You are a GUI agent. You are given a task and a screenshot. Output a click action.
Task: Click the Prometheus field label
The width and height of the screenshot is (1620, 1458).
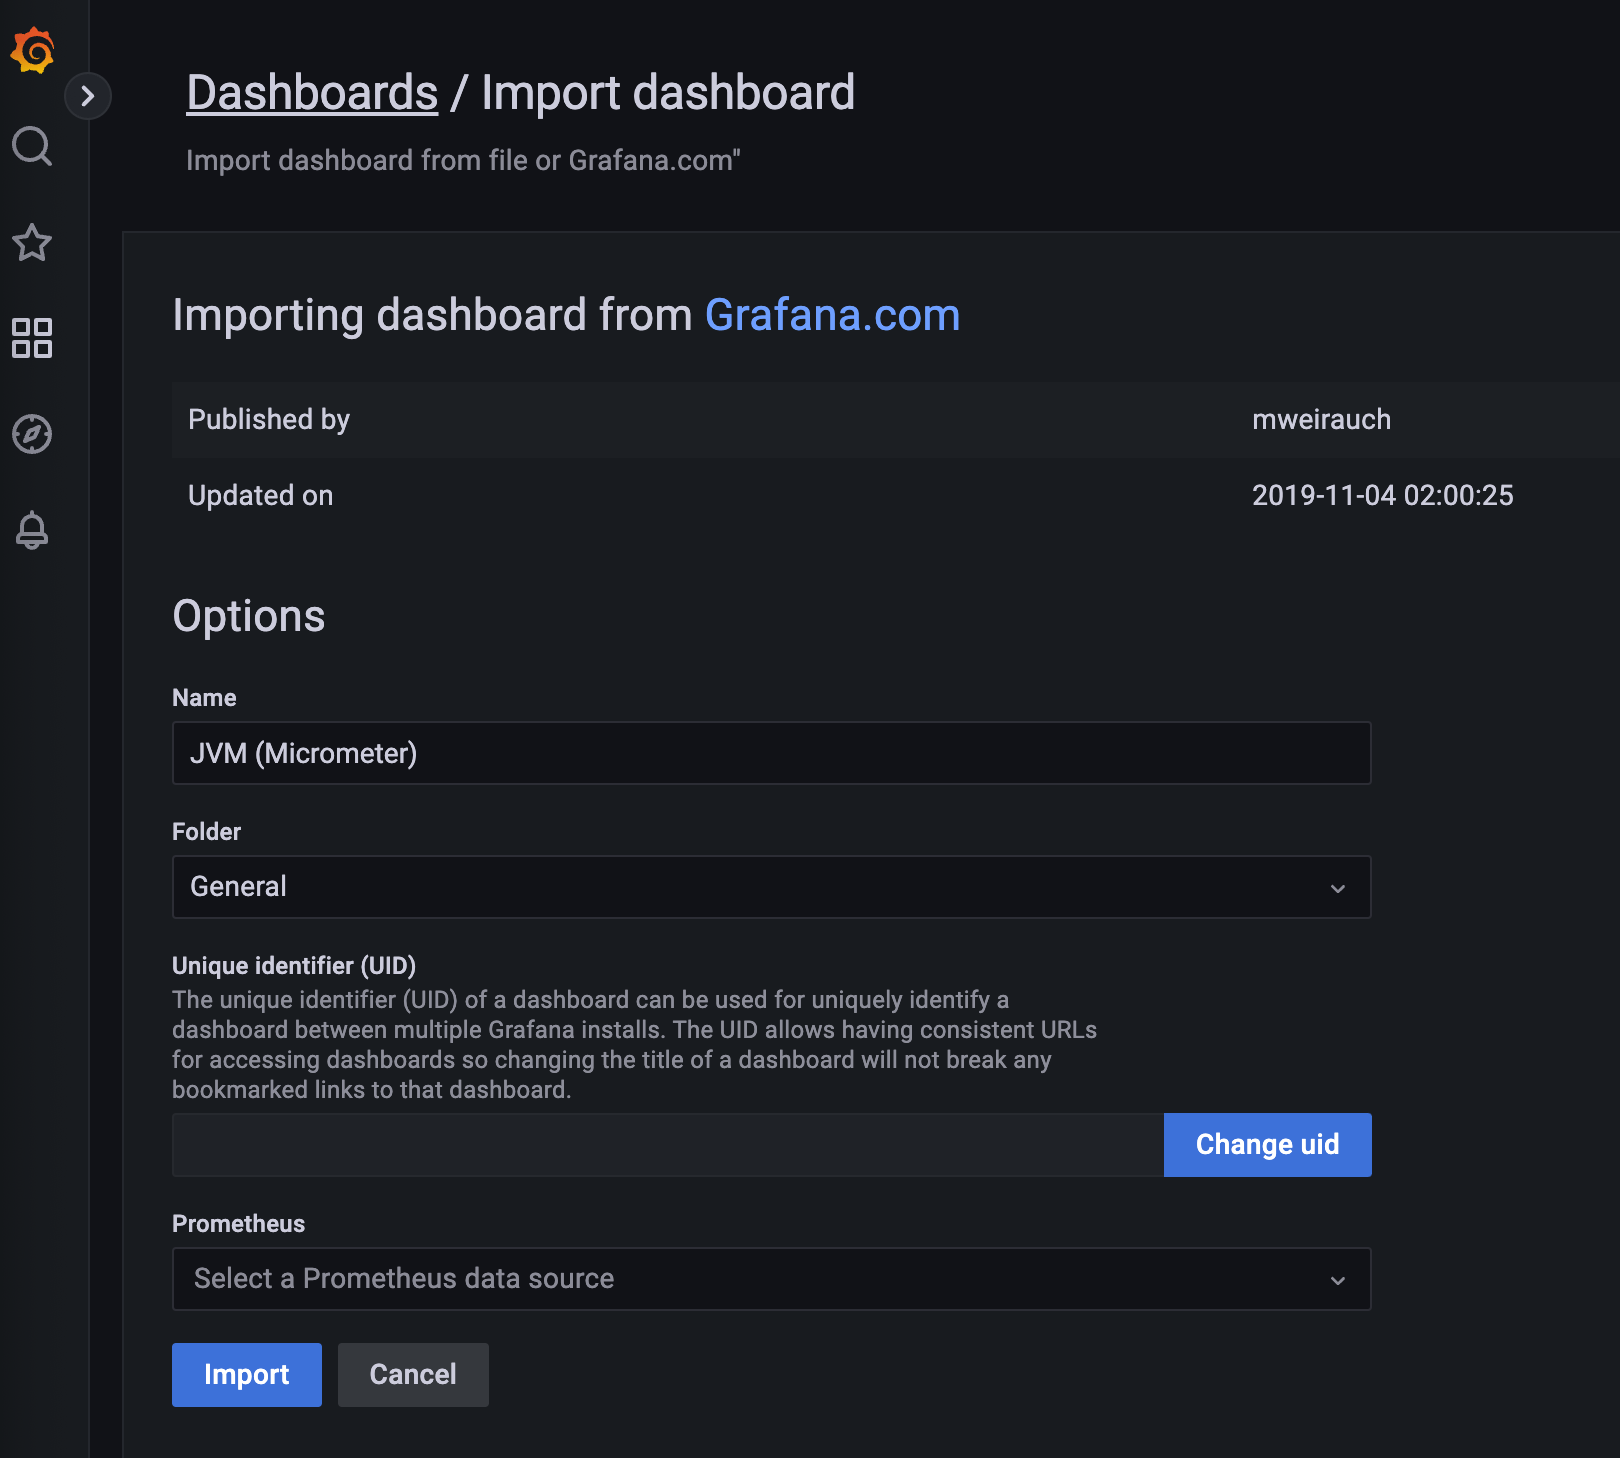[x=239, y=1223]
